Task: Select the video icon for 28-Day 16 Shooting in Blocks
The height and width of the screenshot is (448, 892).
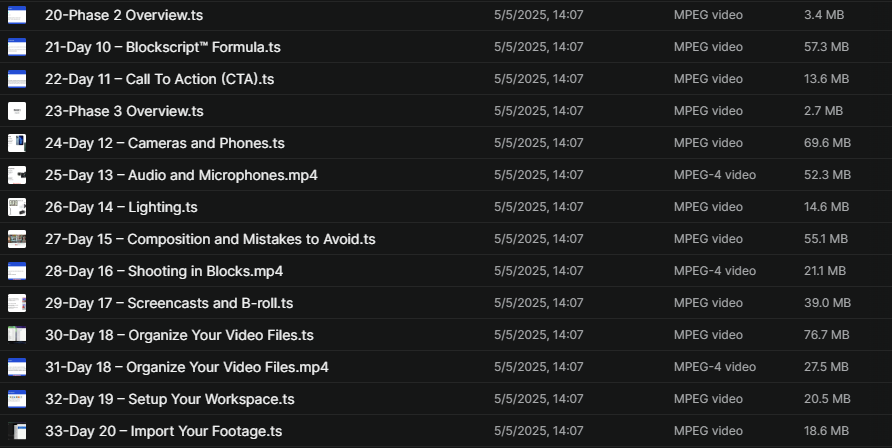Action: [17, 271]
